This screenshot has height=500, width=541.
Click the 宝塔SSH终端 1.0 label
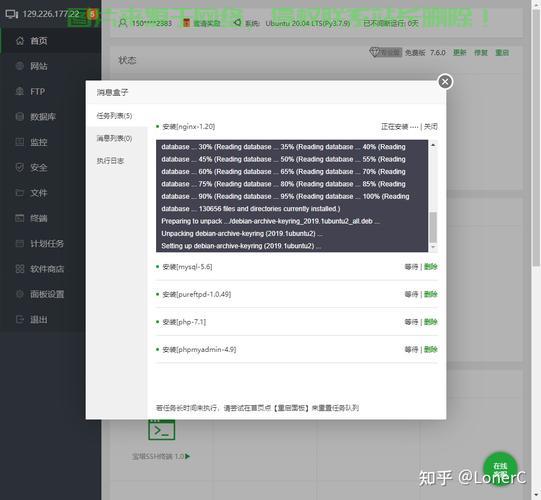pyautogui.click(x=161, y=457)
